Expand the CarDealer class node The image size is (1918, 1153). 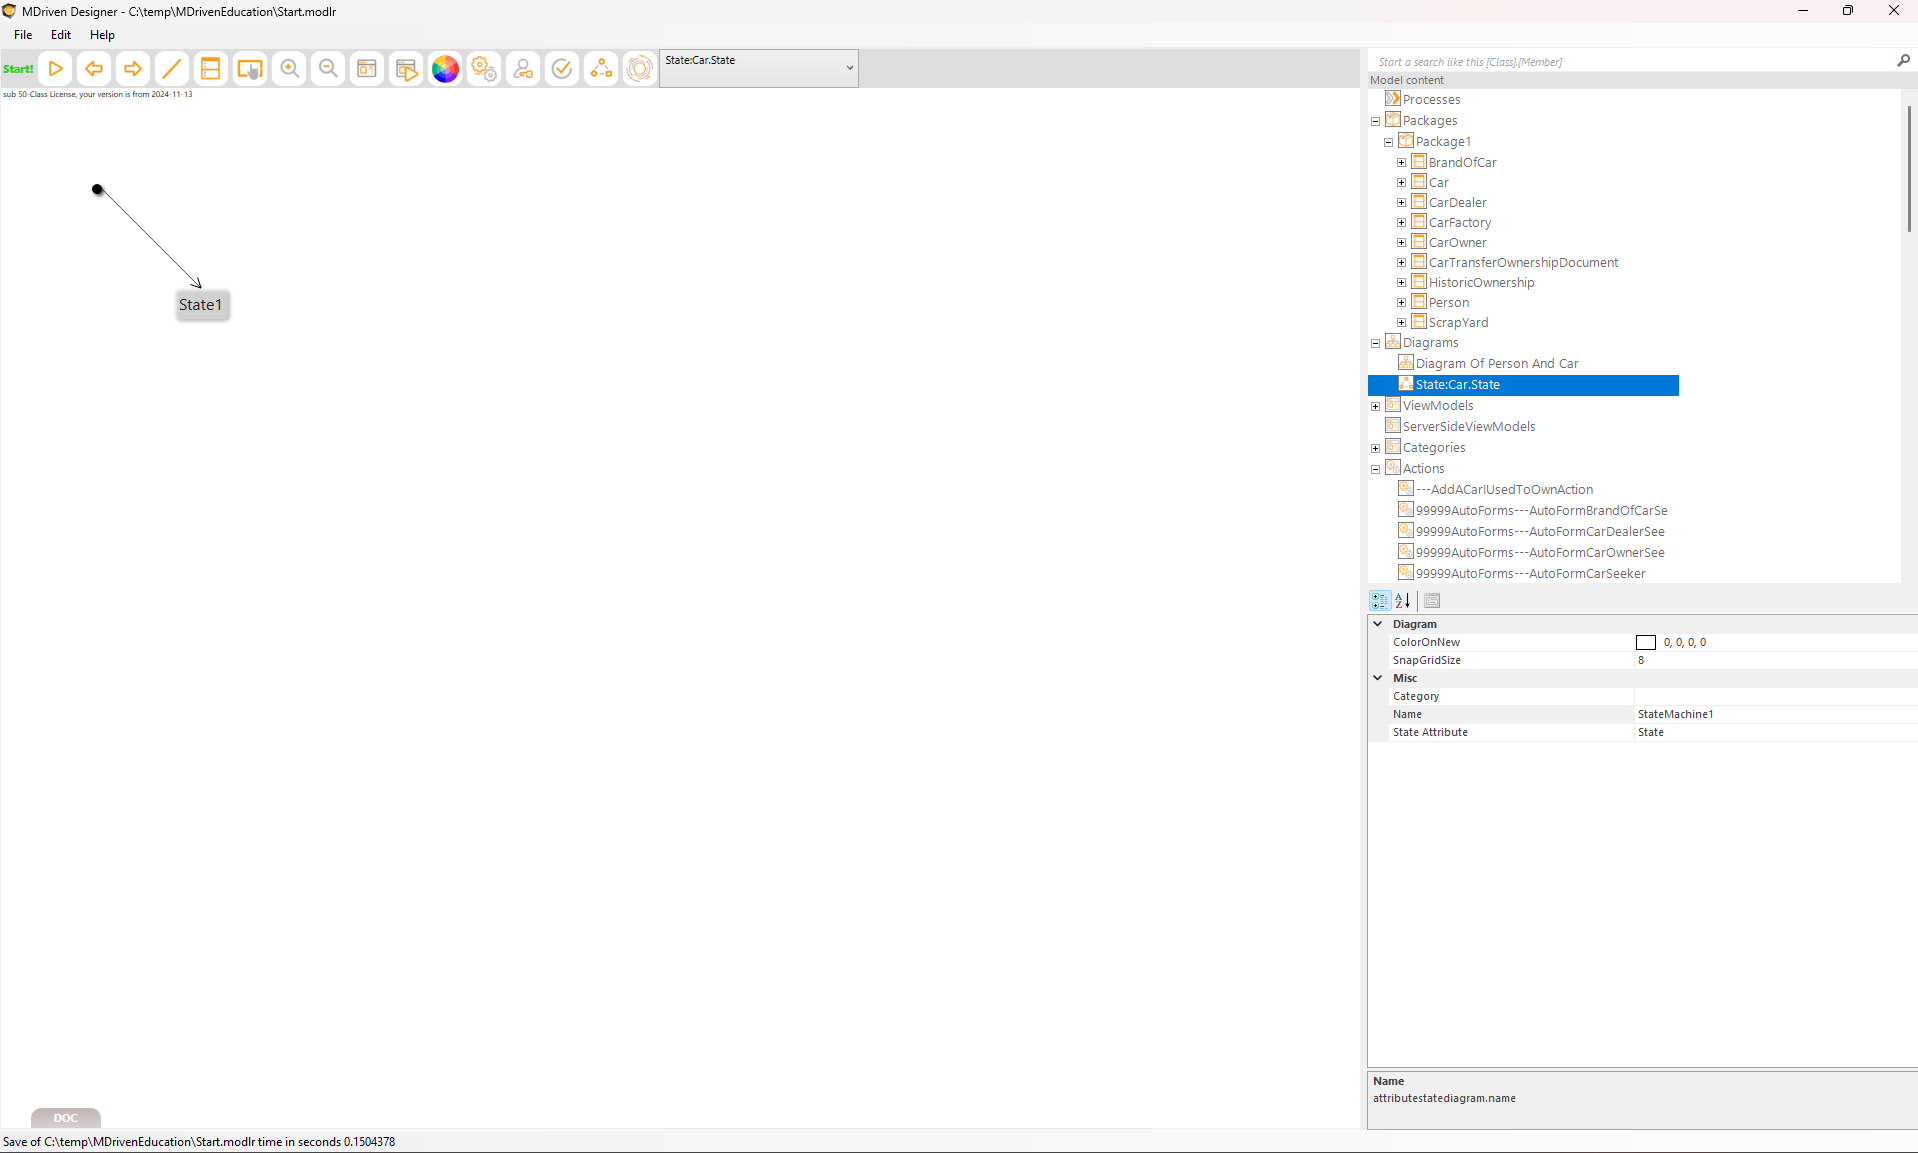coord(1401,203)
